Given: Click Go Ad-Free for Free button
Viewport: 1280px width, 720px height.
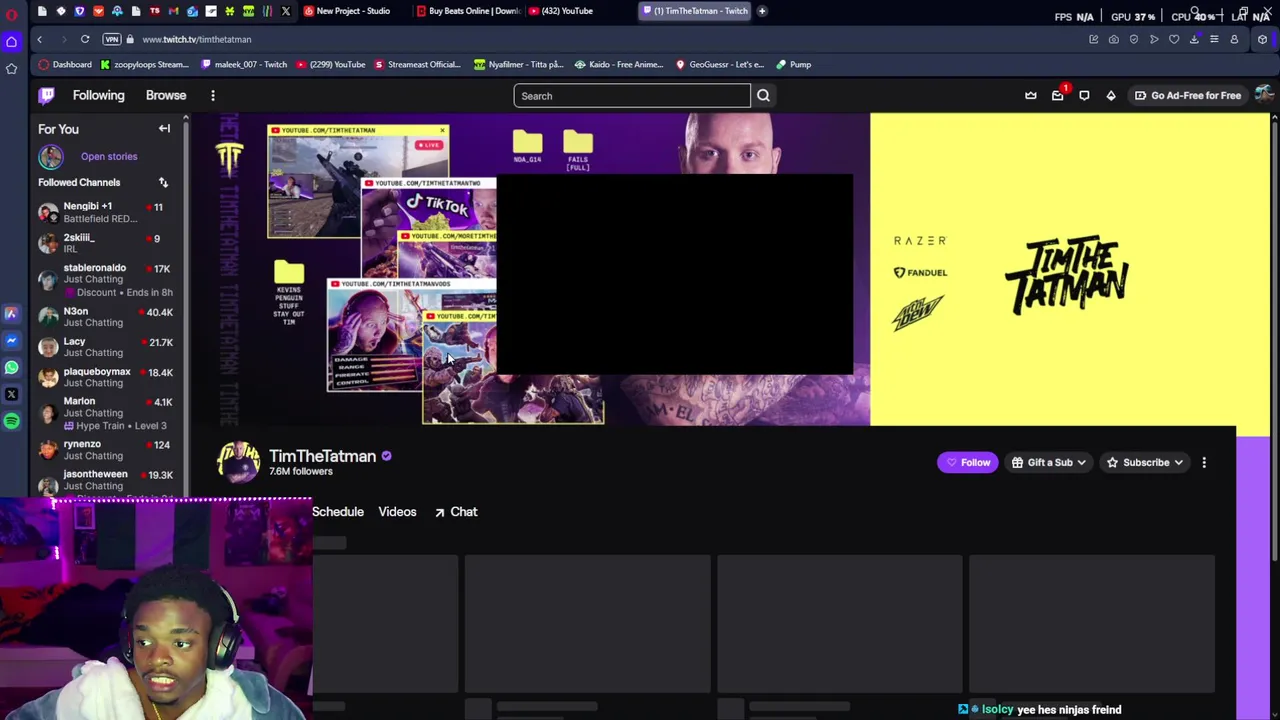Looking at the screenshot, I should tap(1188, 95).
